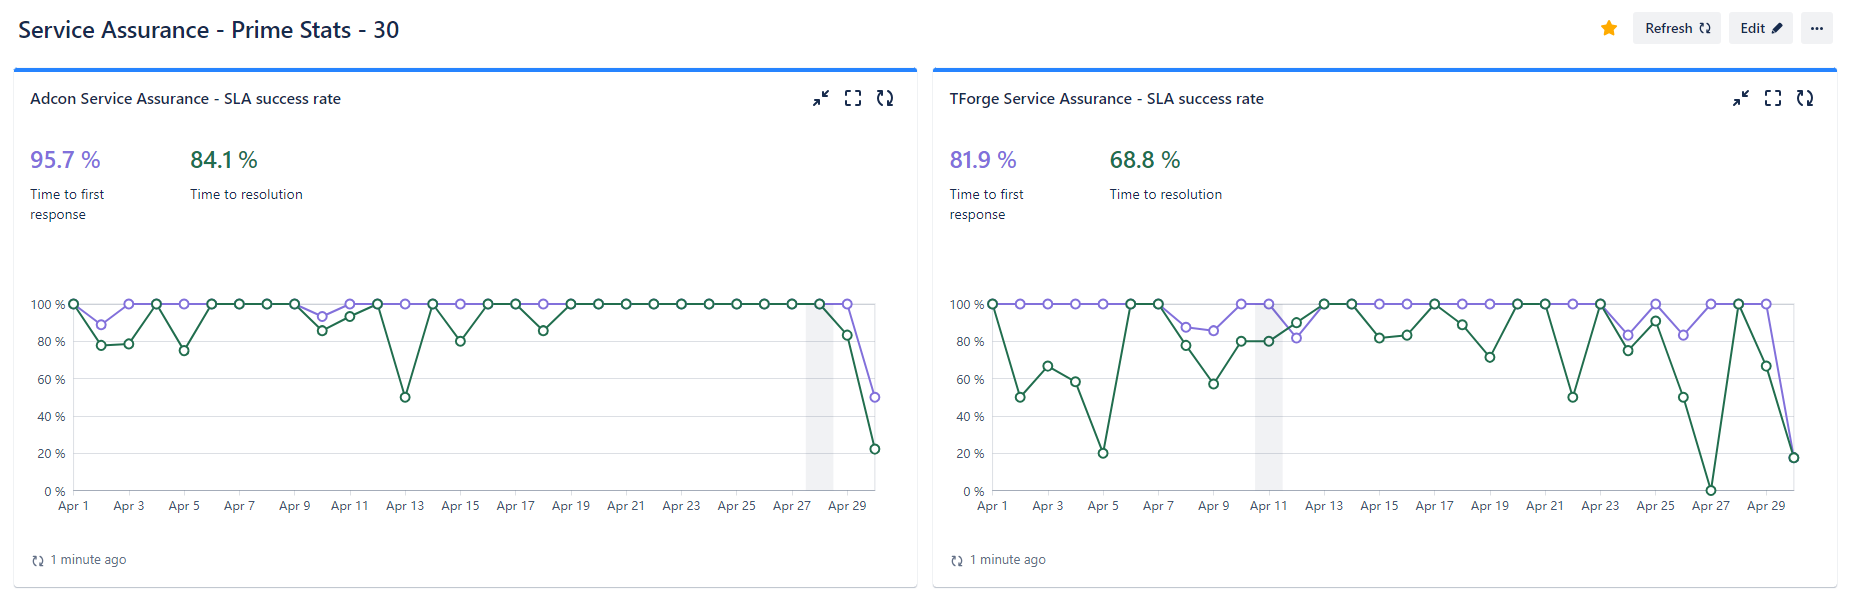Click the Adcon chart 50% resolution point on Apr 13
The height and width of the screenshot is (593, 1849).
tap(405, 397)
